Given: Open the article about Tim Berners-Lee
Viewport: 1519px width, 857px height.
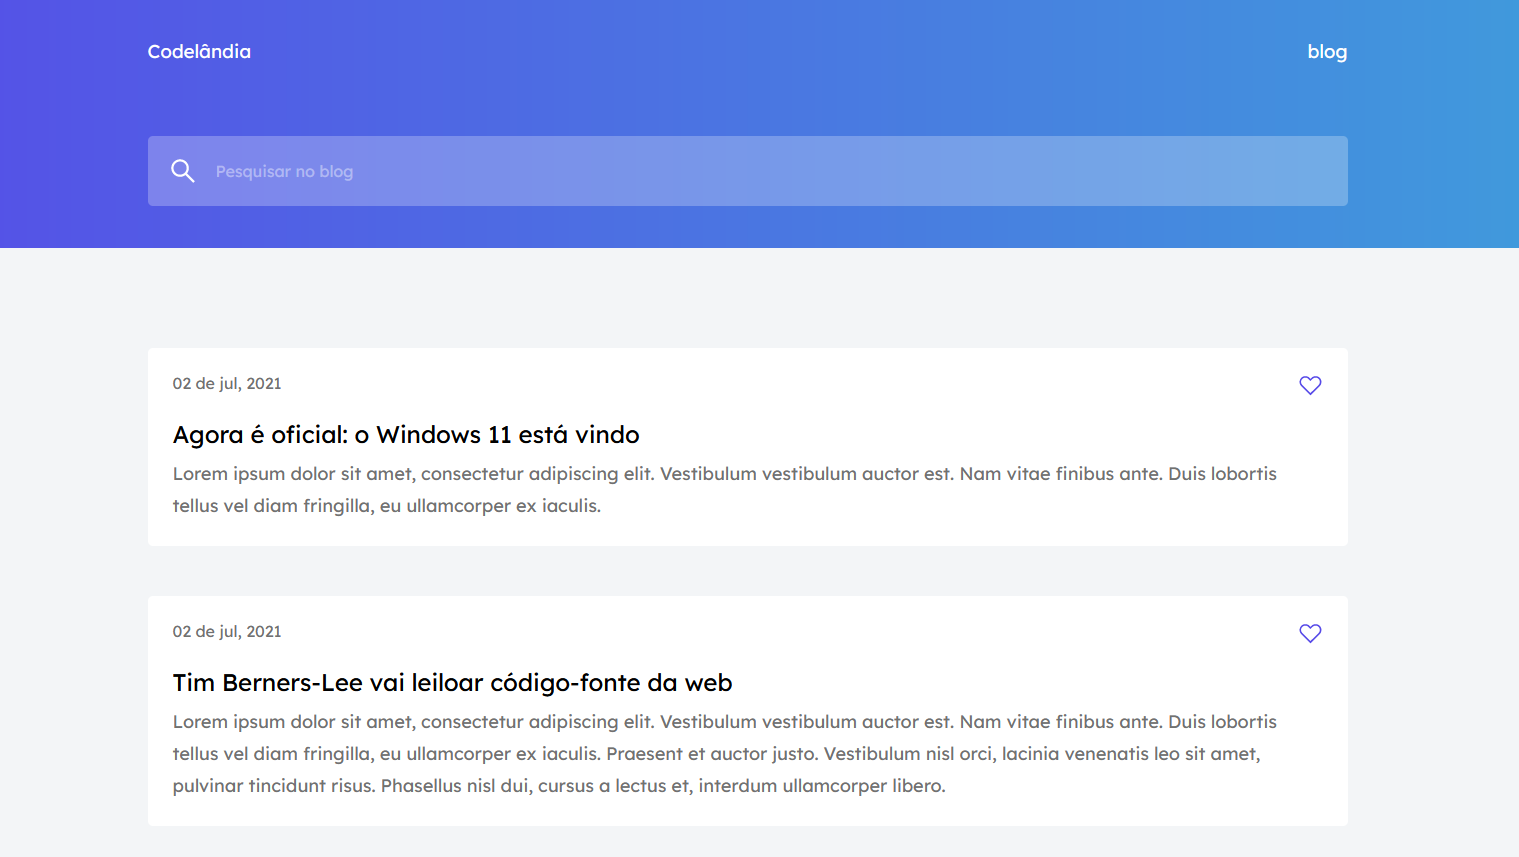Looking at the screenshot, I should (453, 682).
